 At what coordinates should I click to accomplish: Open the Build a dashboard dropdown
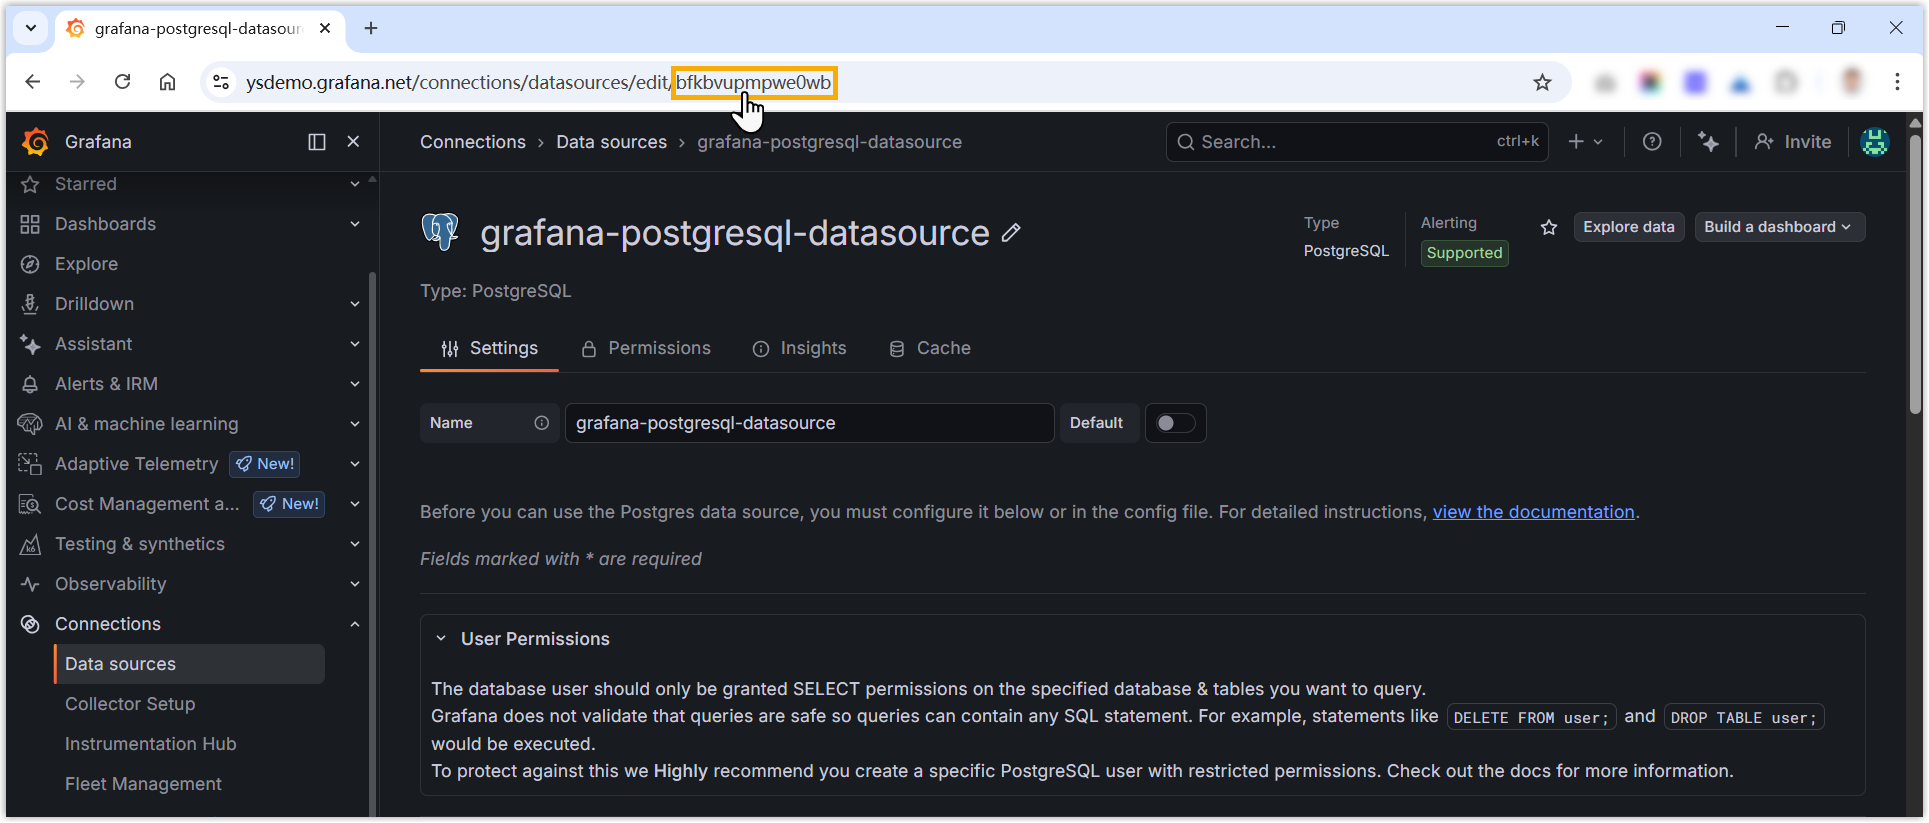click(x=1779, y=227)
